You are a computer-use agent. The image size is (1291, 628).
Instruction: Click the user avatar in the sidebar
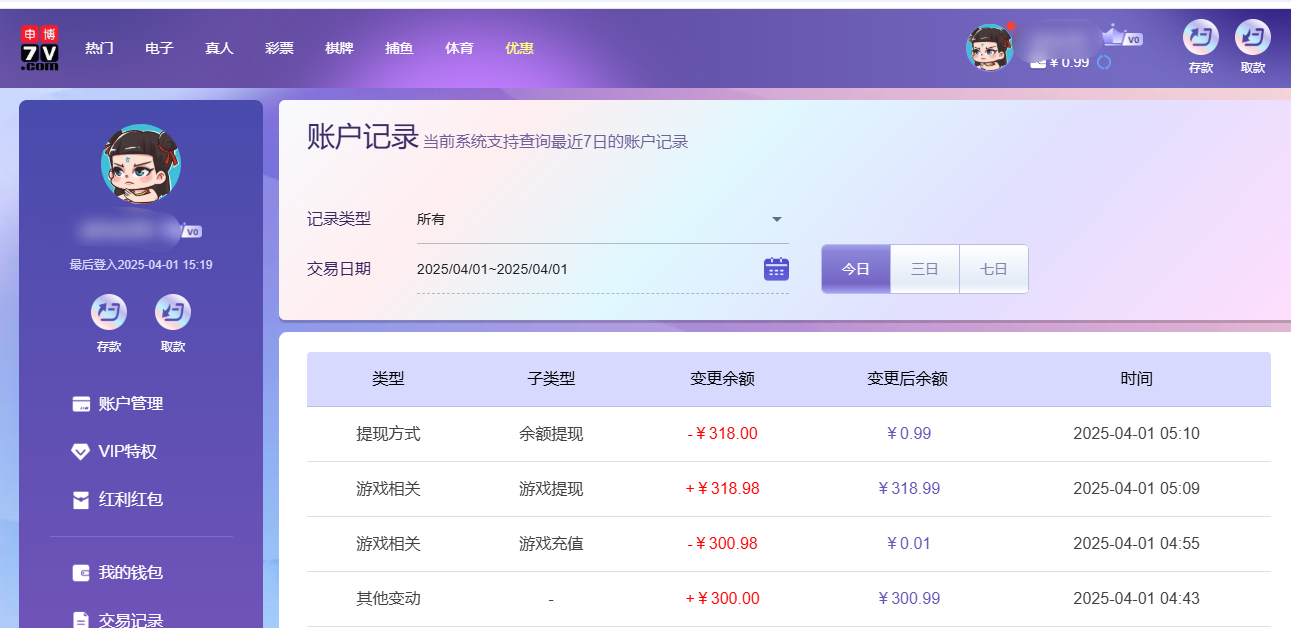[x=142, y=163]
